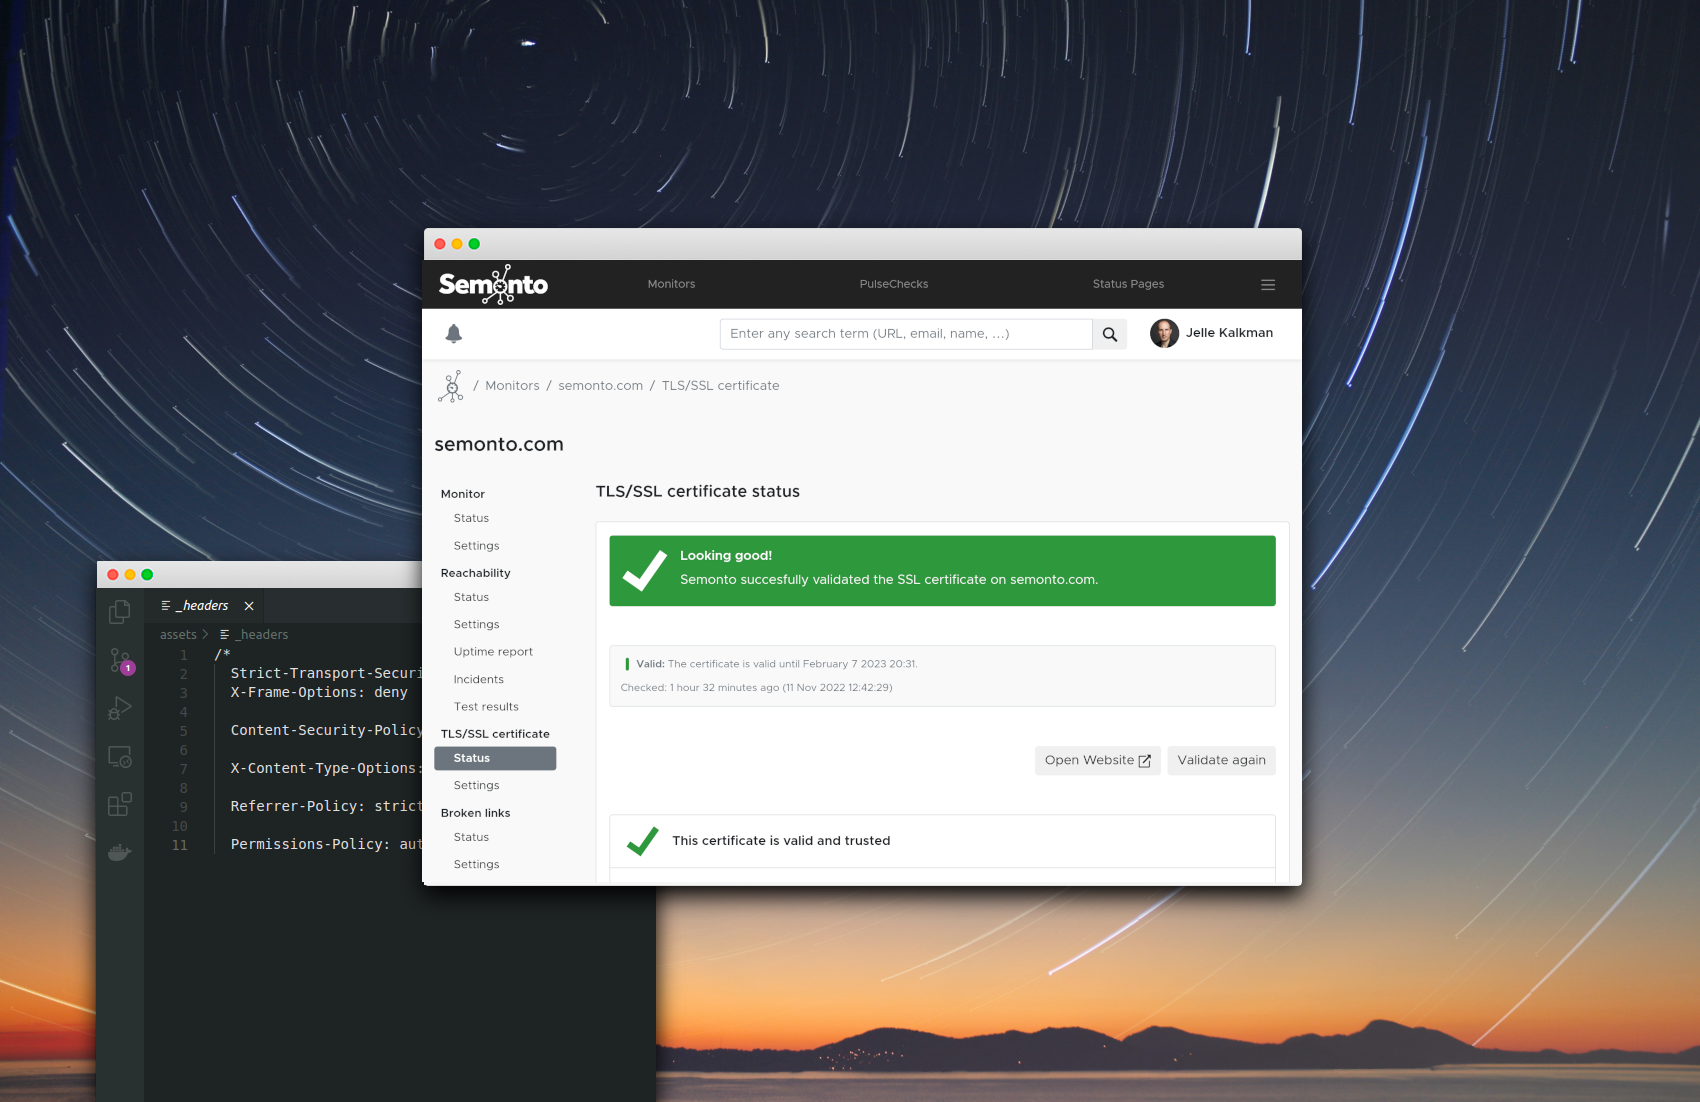Viewport: 1700px width, 1102px height.
Task: Select the _headers tab in editor
Action: pos(206,606)
